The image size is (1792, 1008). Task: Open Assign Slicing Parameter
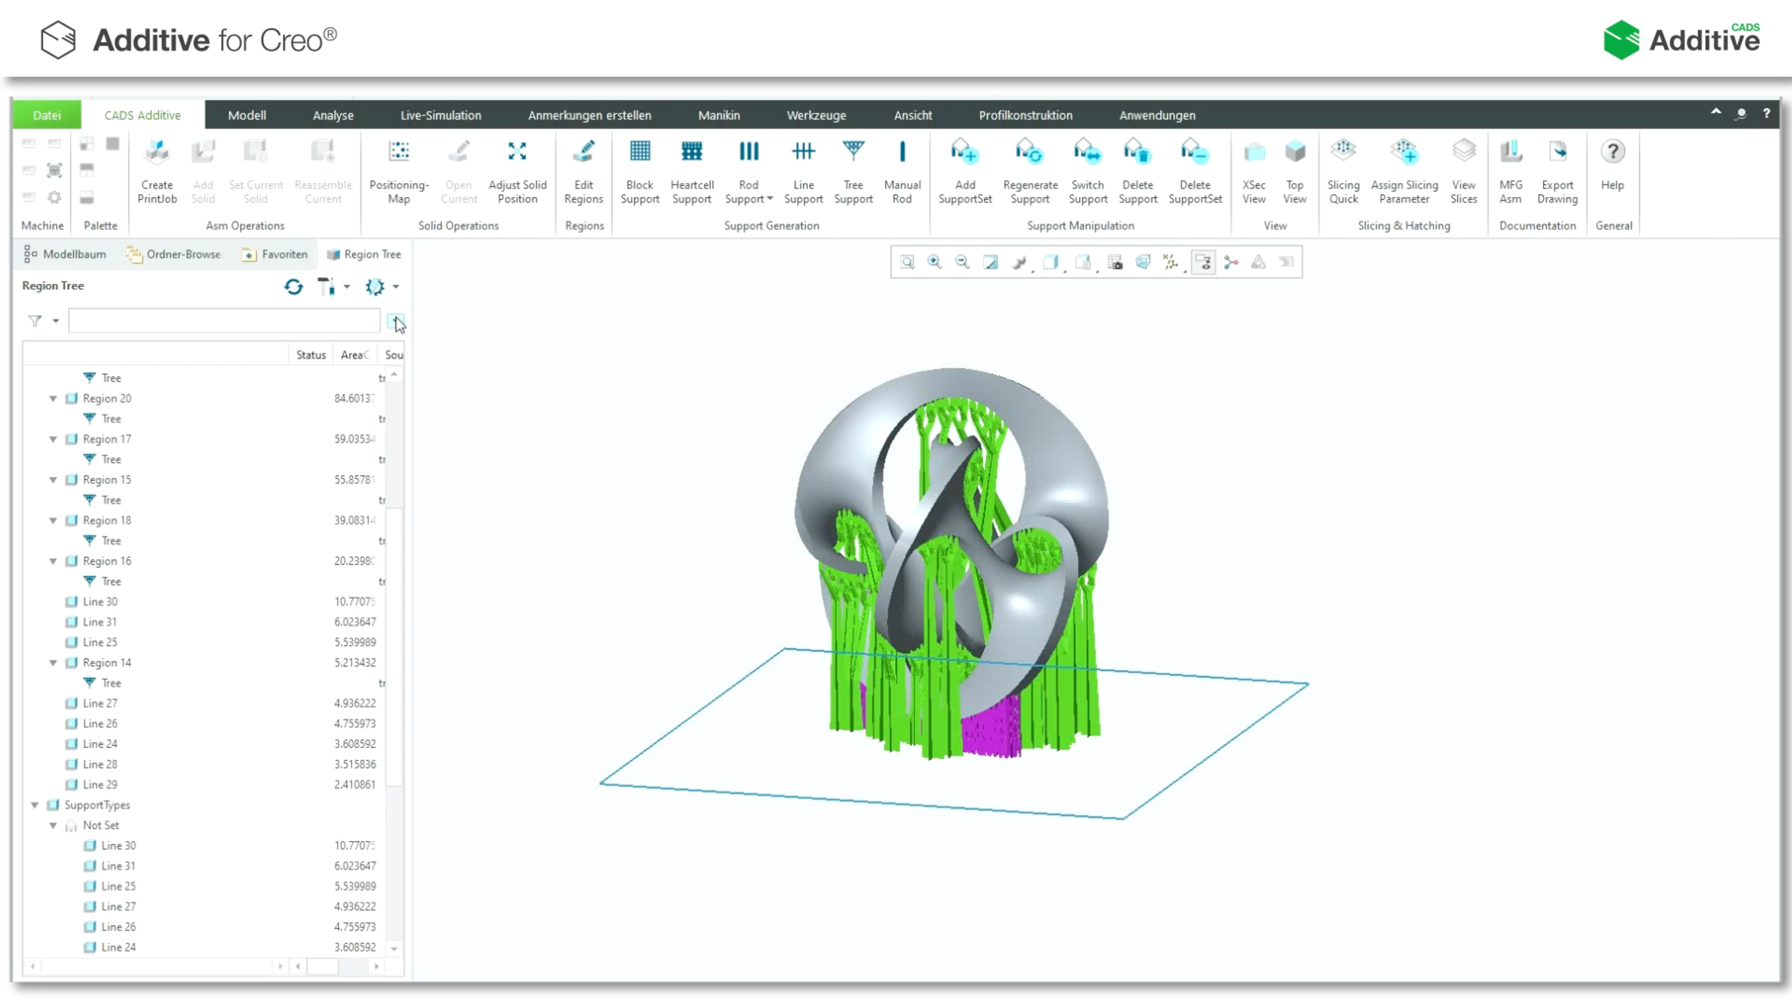click(1404, 171)
